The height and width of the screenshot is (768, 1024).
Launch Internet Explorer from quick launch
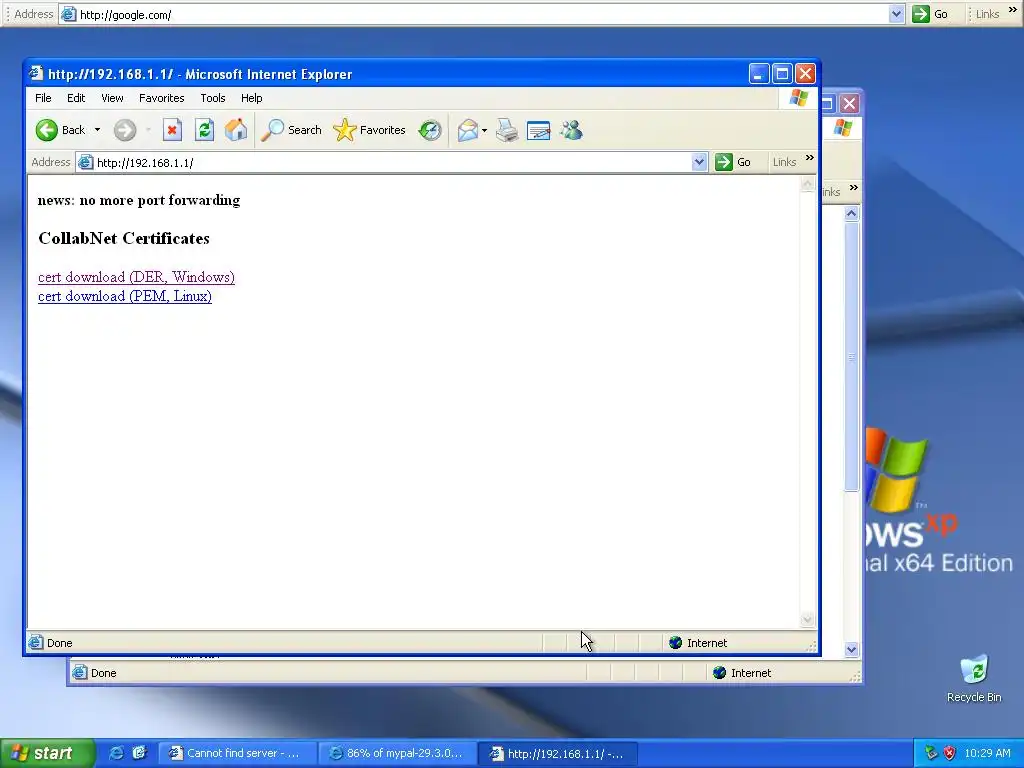[116, 754]
